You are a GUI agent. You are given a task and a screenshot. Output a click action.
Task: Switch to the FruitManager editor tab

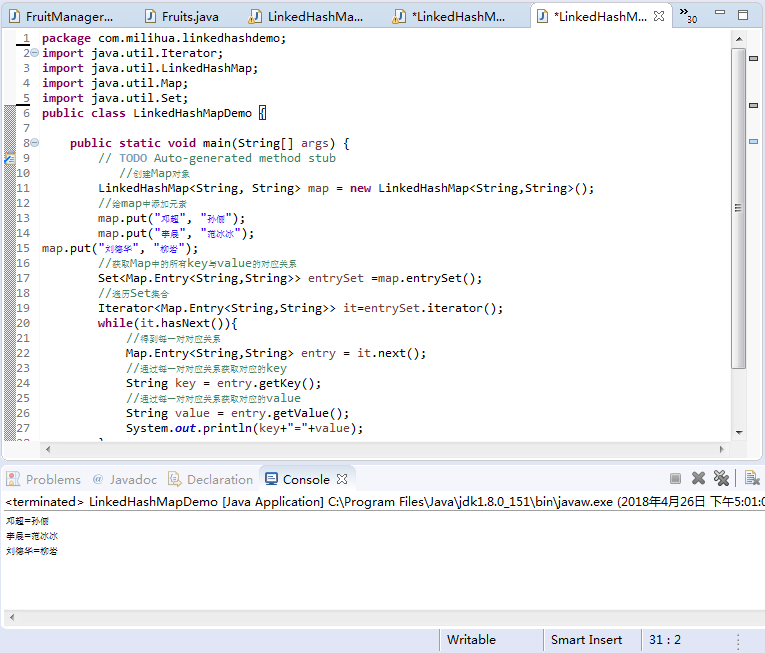click(62, 17)
